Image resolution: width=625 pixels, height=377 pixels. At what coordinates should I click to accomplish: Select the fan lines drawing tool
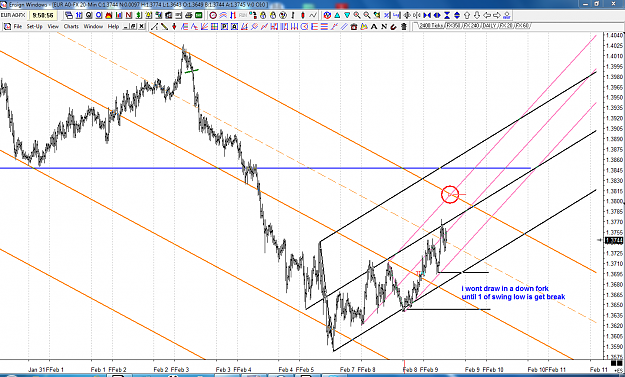pyautogui.click(x=204, y=26)
